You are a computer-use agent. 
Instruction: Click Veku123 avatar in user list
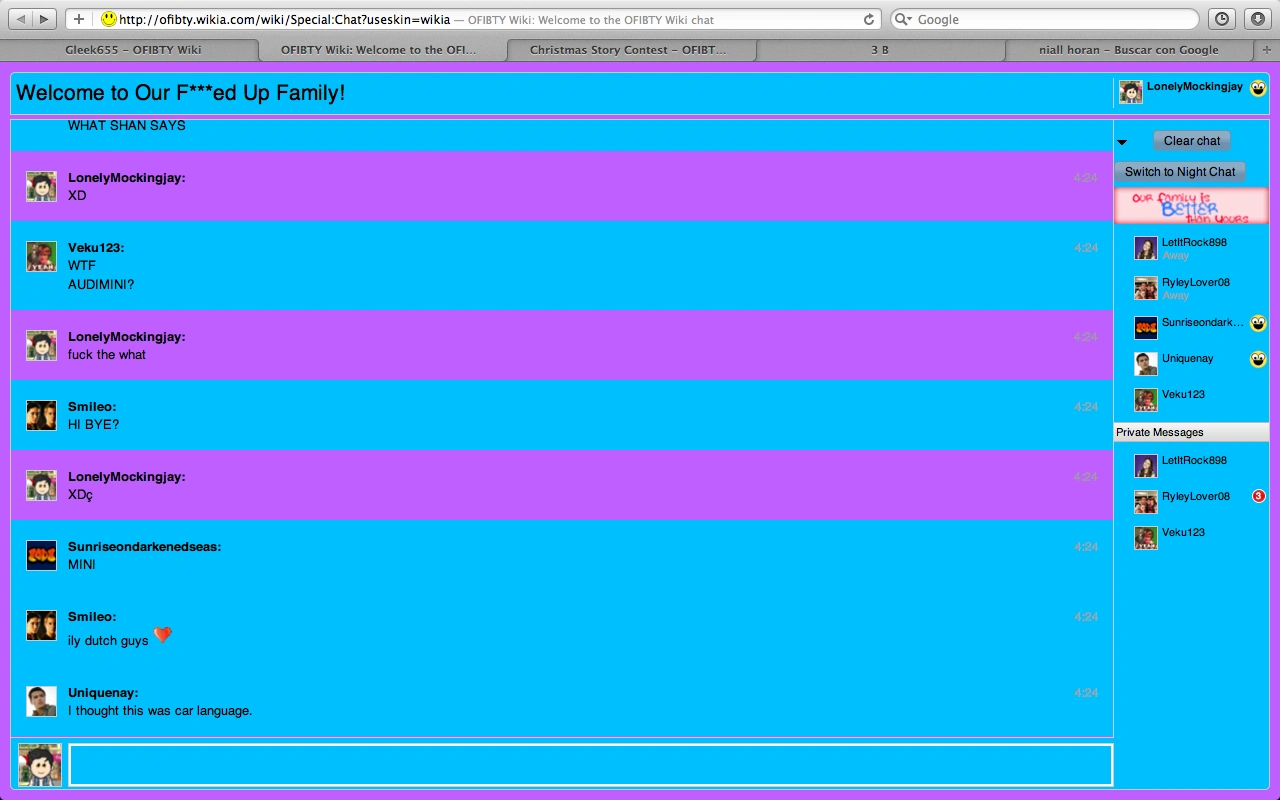1146,400
